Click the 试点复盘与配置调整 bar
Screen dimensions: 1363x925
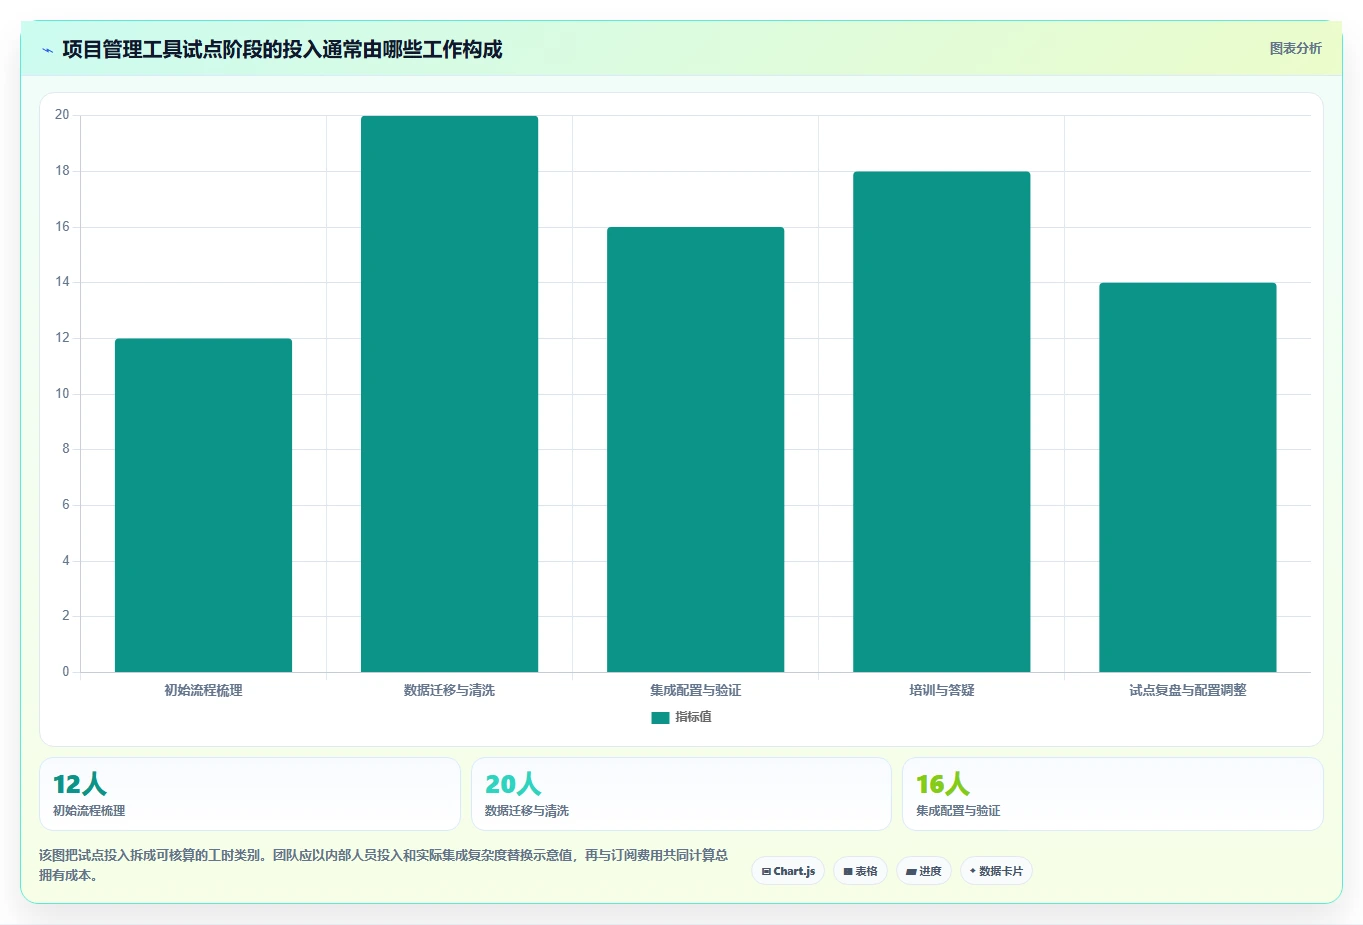(1187, 477)
